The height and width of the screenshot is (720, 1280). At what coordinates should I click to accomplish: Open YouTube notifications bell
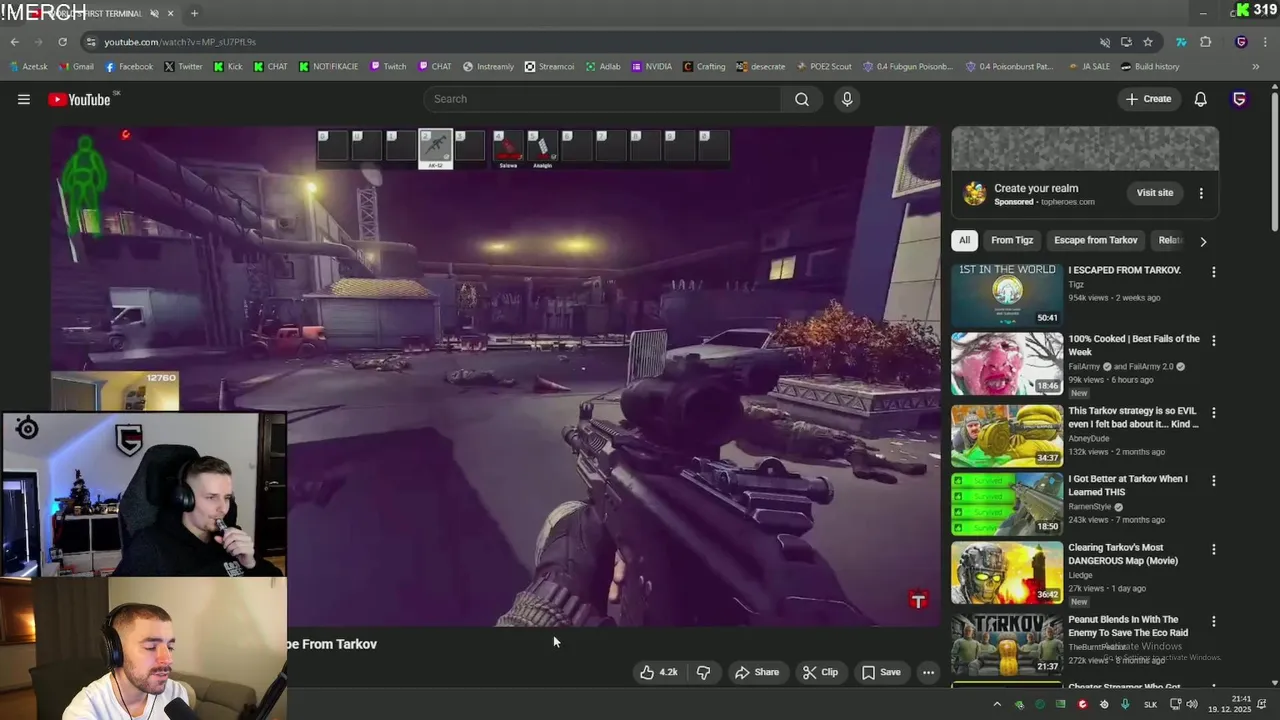tap(1200, 99)
